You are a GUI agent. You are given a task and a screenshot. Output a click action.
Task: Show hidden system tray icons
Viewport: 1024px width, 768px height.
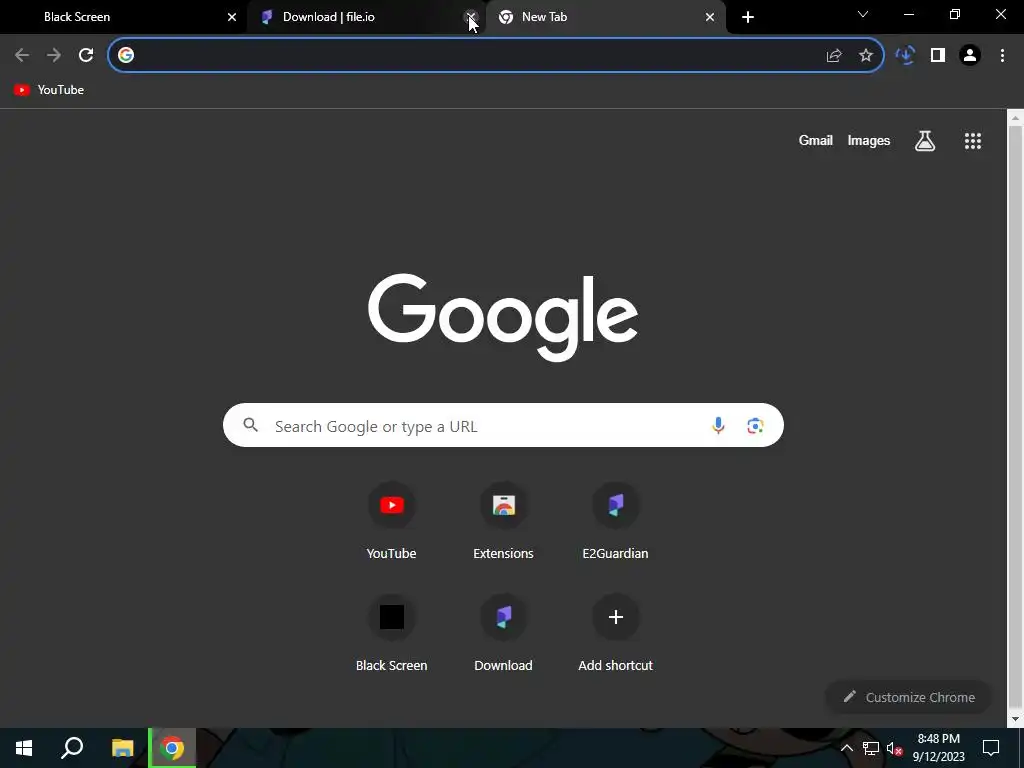coord(846,748)
